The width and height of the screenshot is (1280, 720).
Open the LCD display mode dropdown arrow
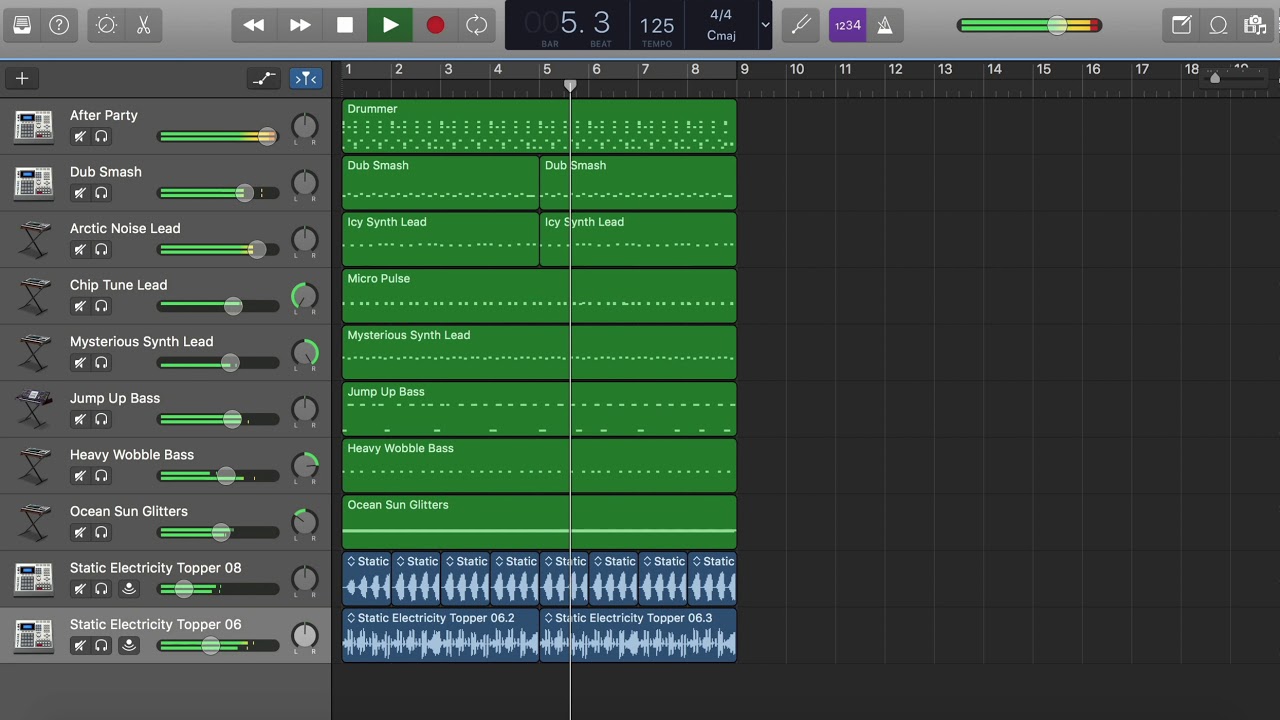pyautogui.click(x=765, y=25)
